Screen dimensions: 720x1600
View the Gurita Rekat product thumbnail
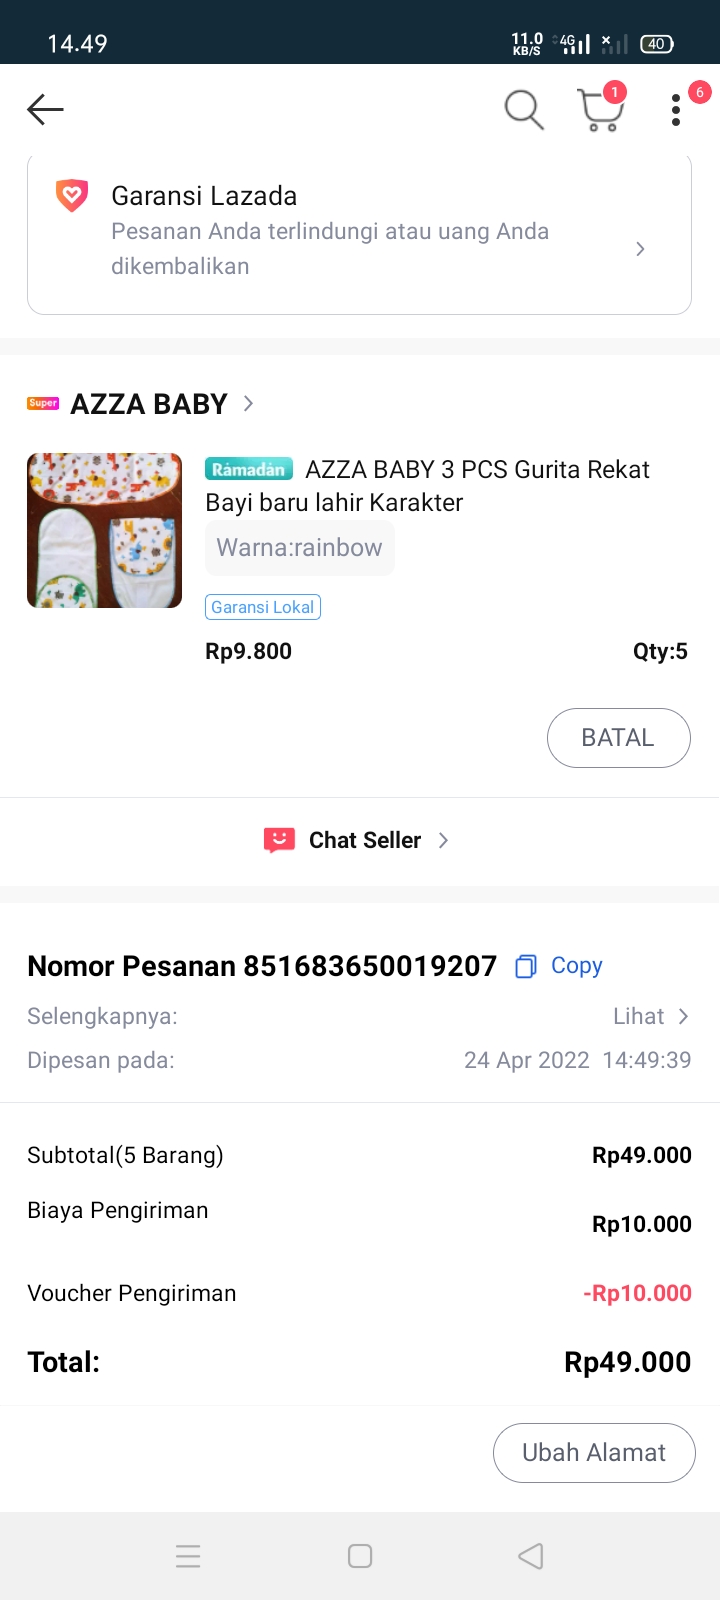tap(105, 531)
